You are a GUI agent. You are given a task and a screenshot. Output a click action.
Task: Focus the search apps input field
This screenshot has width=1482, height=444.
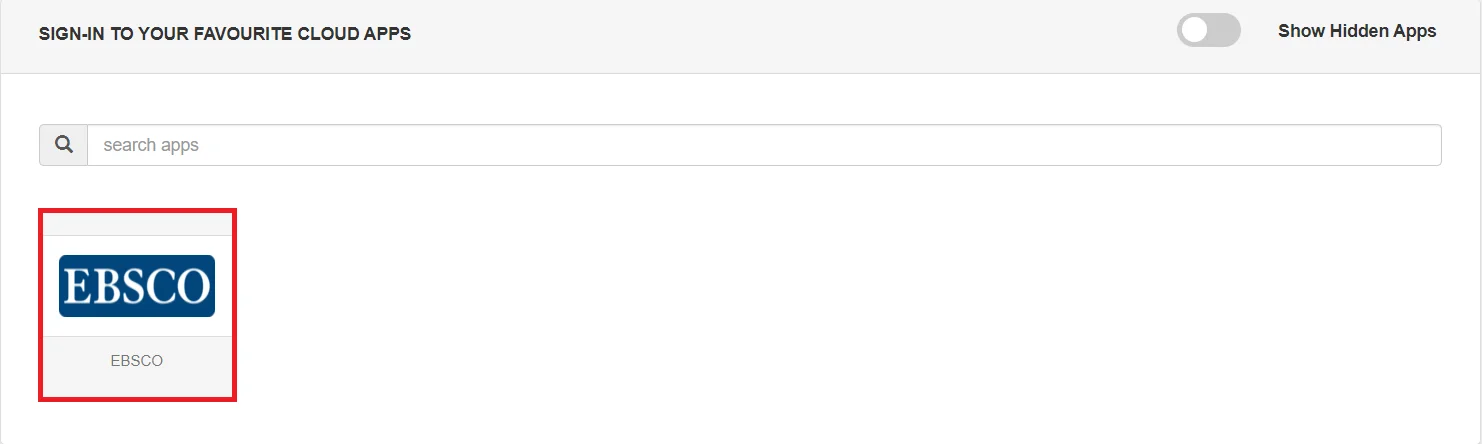(x=764, y=145)
